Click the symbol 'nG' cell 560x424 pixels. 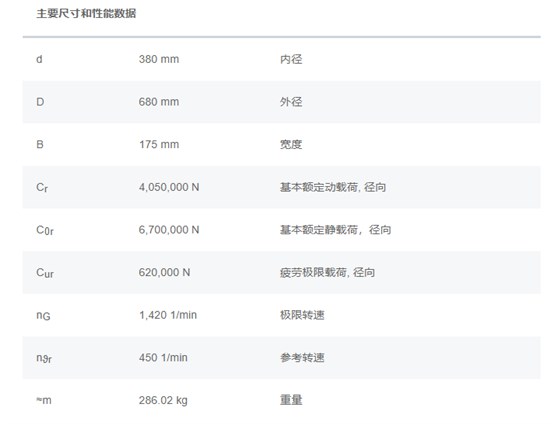click(x=43, y=315)
